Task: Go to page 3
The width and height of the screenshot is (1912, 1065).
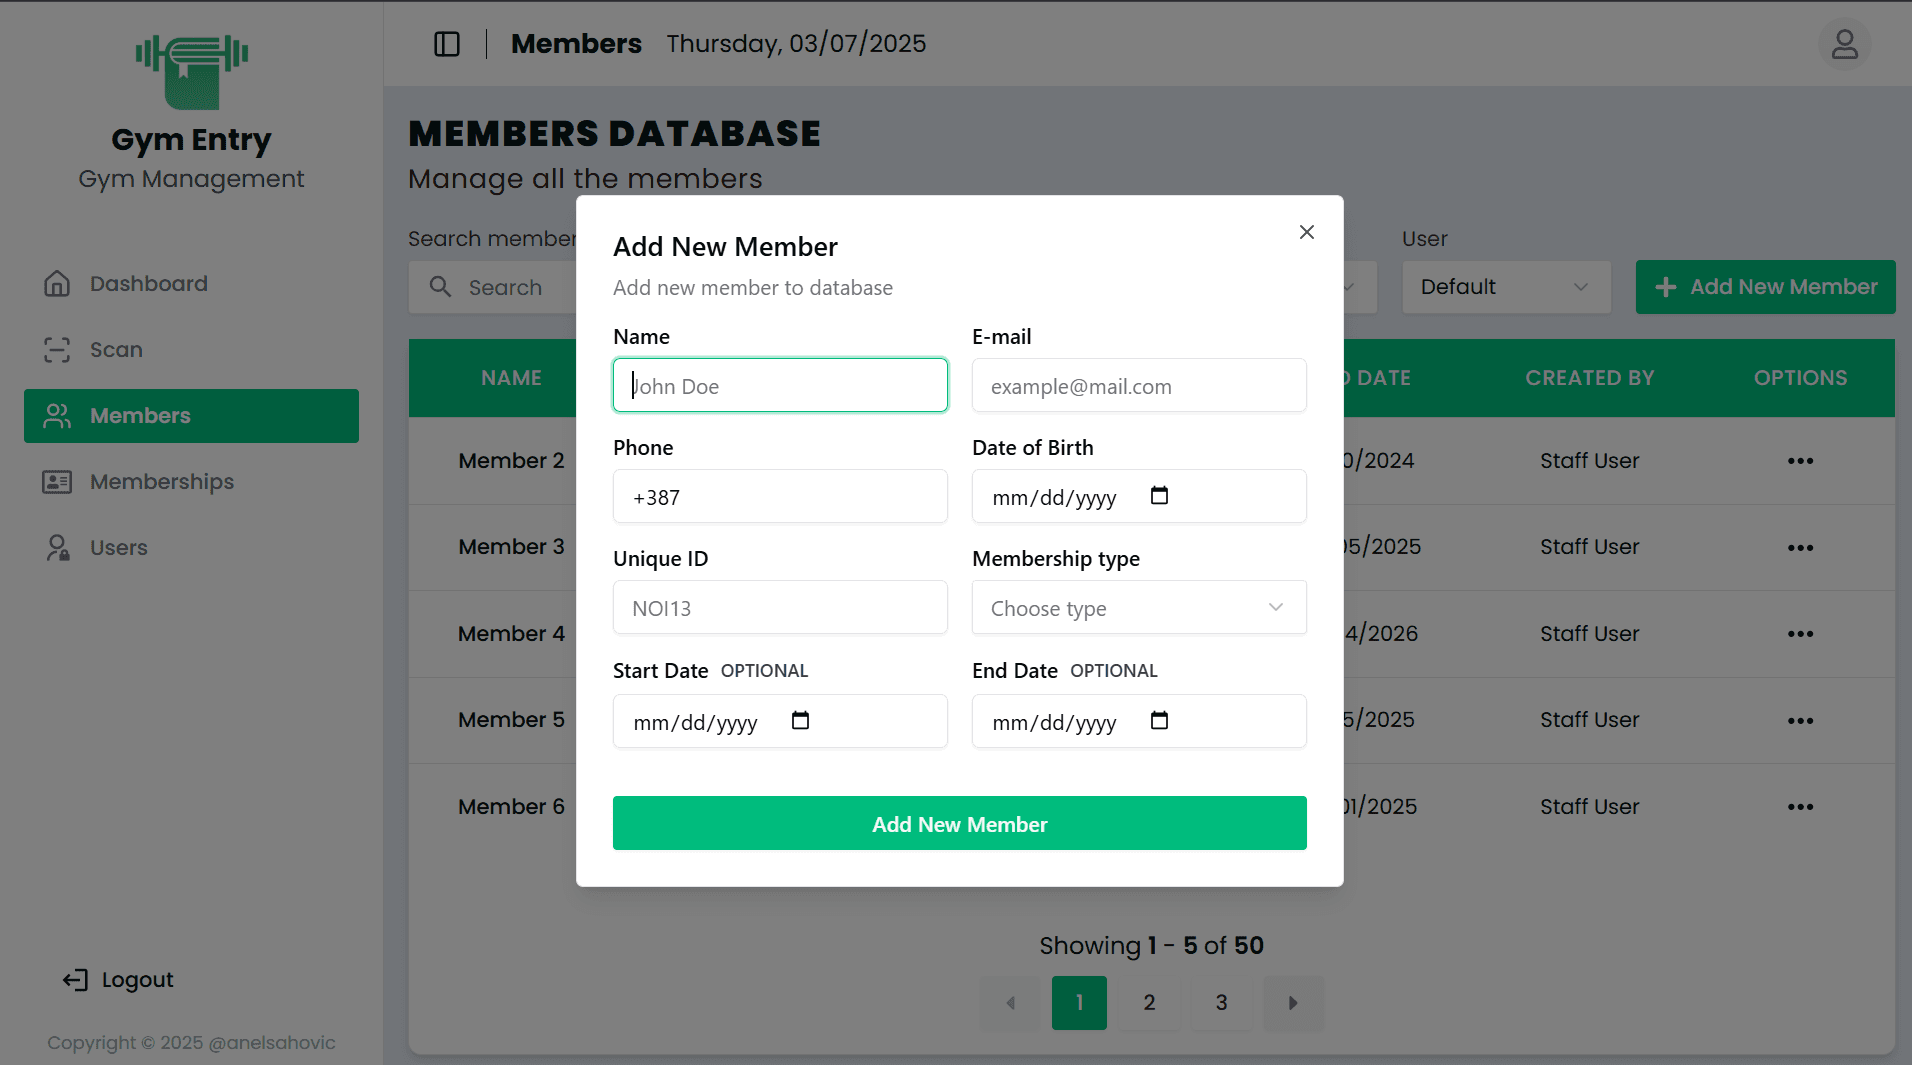Action: 1221,1003
